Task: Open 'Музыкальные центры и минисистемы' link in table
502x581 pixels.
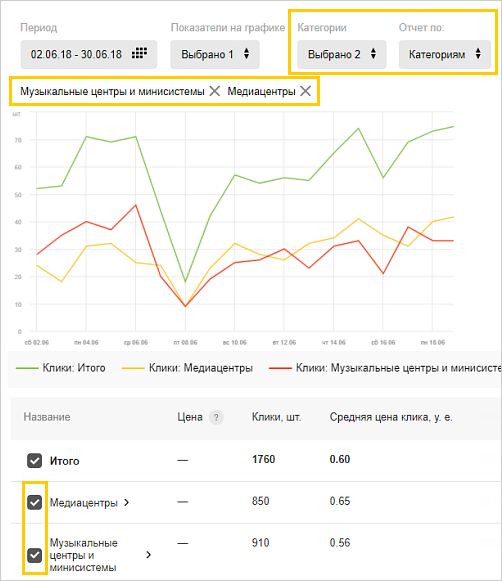Action: pyautogui.click(x=84, y=555)
